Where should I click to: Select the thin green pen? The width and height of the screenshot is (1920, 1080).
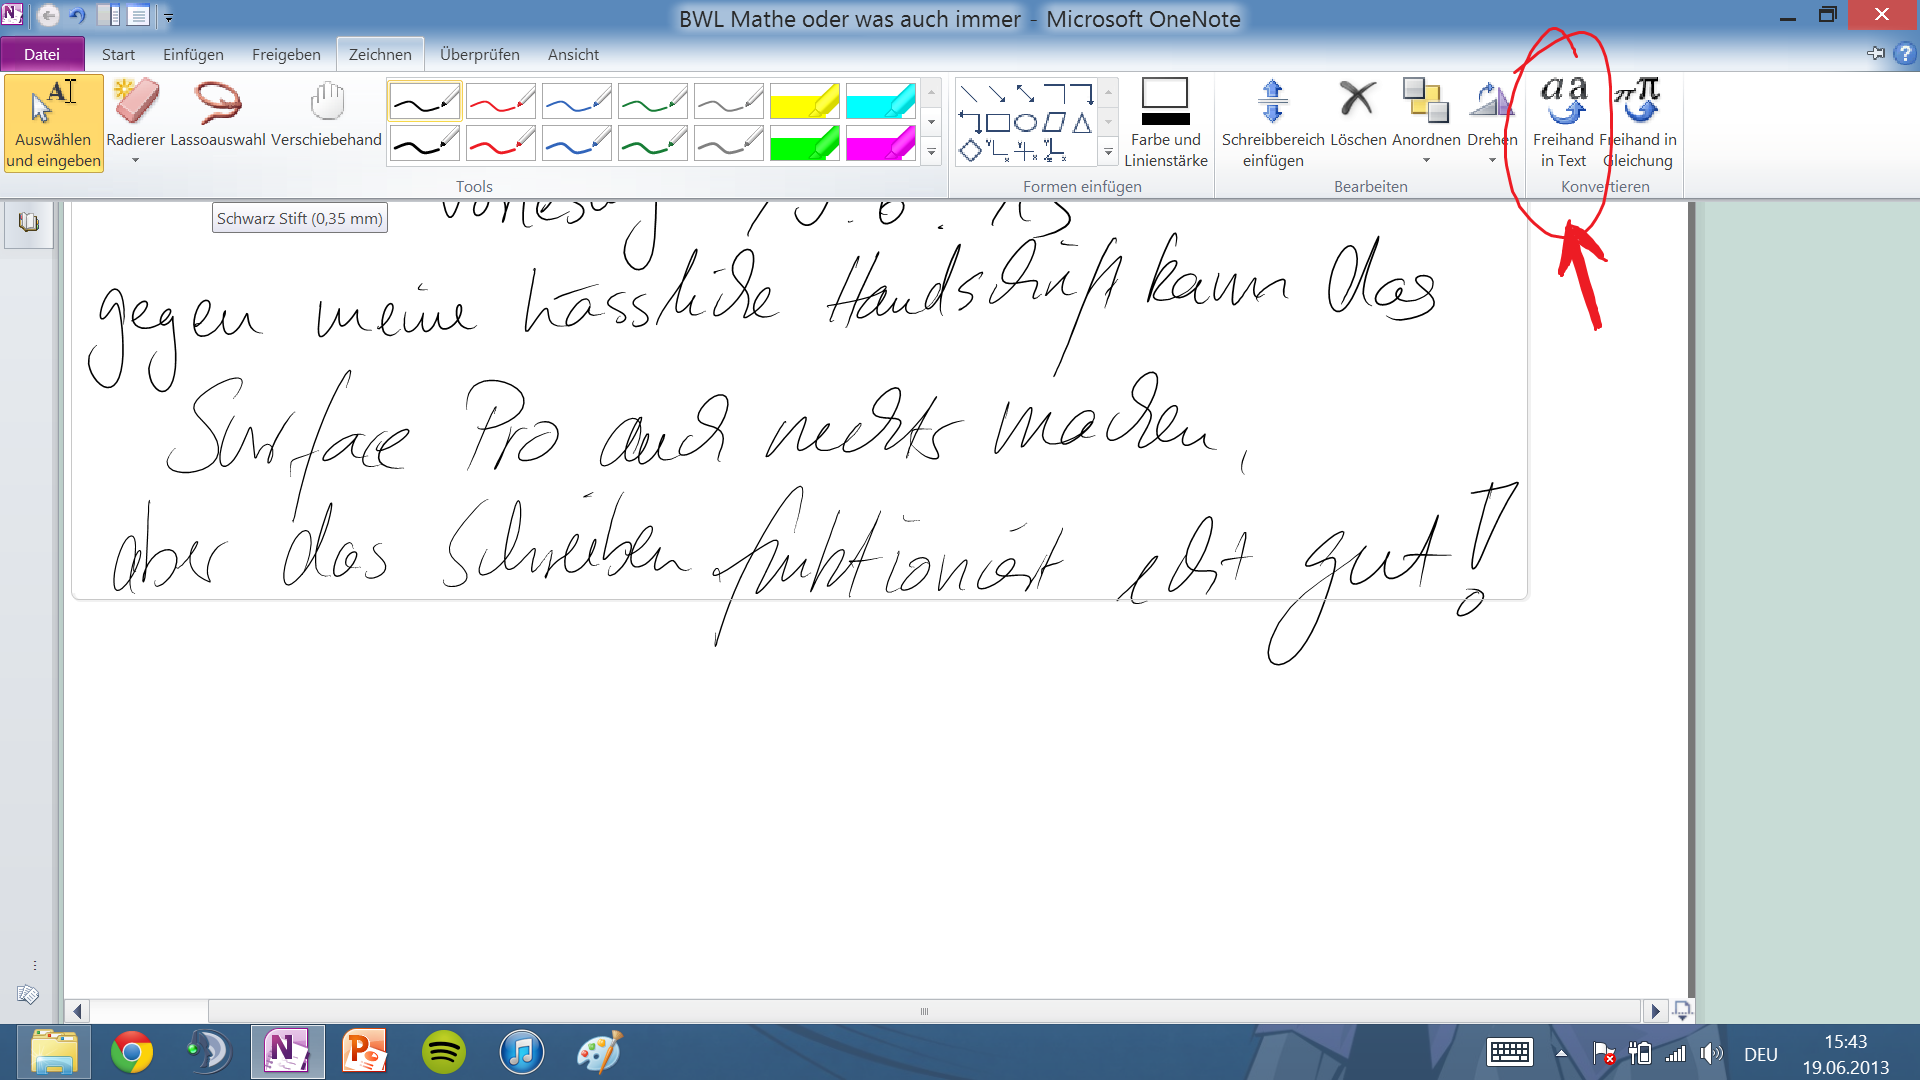click(x=652, y=101)
